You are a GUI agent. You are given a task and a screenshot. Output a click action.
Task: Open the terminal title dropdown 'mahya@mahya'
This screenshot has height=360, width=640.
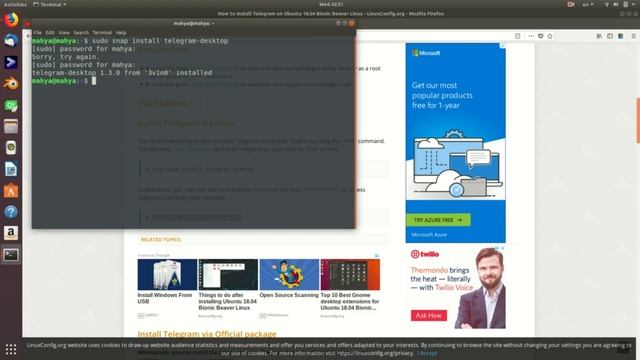194,23
